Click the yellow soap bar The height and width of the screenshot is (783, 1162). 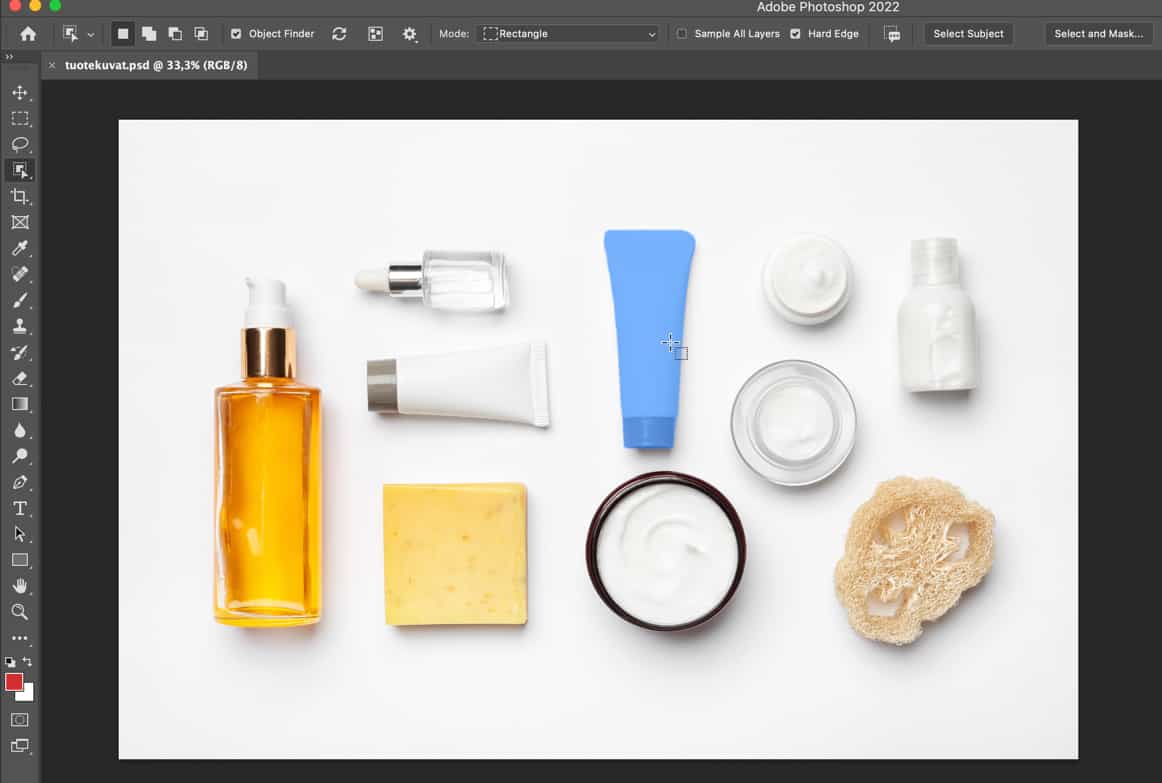click(x=455, y=554)
